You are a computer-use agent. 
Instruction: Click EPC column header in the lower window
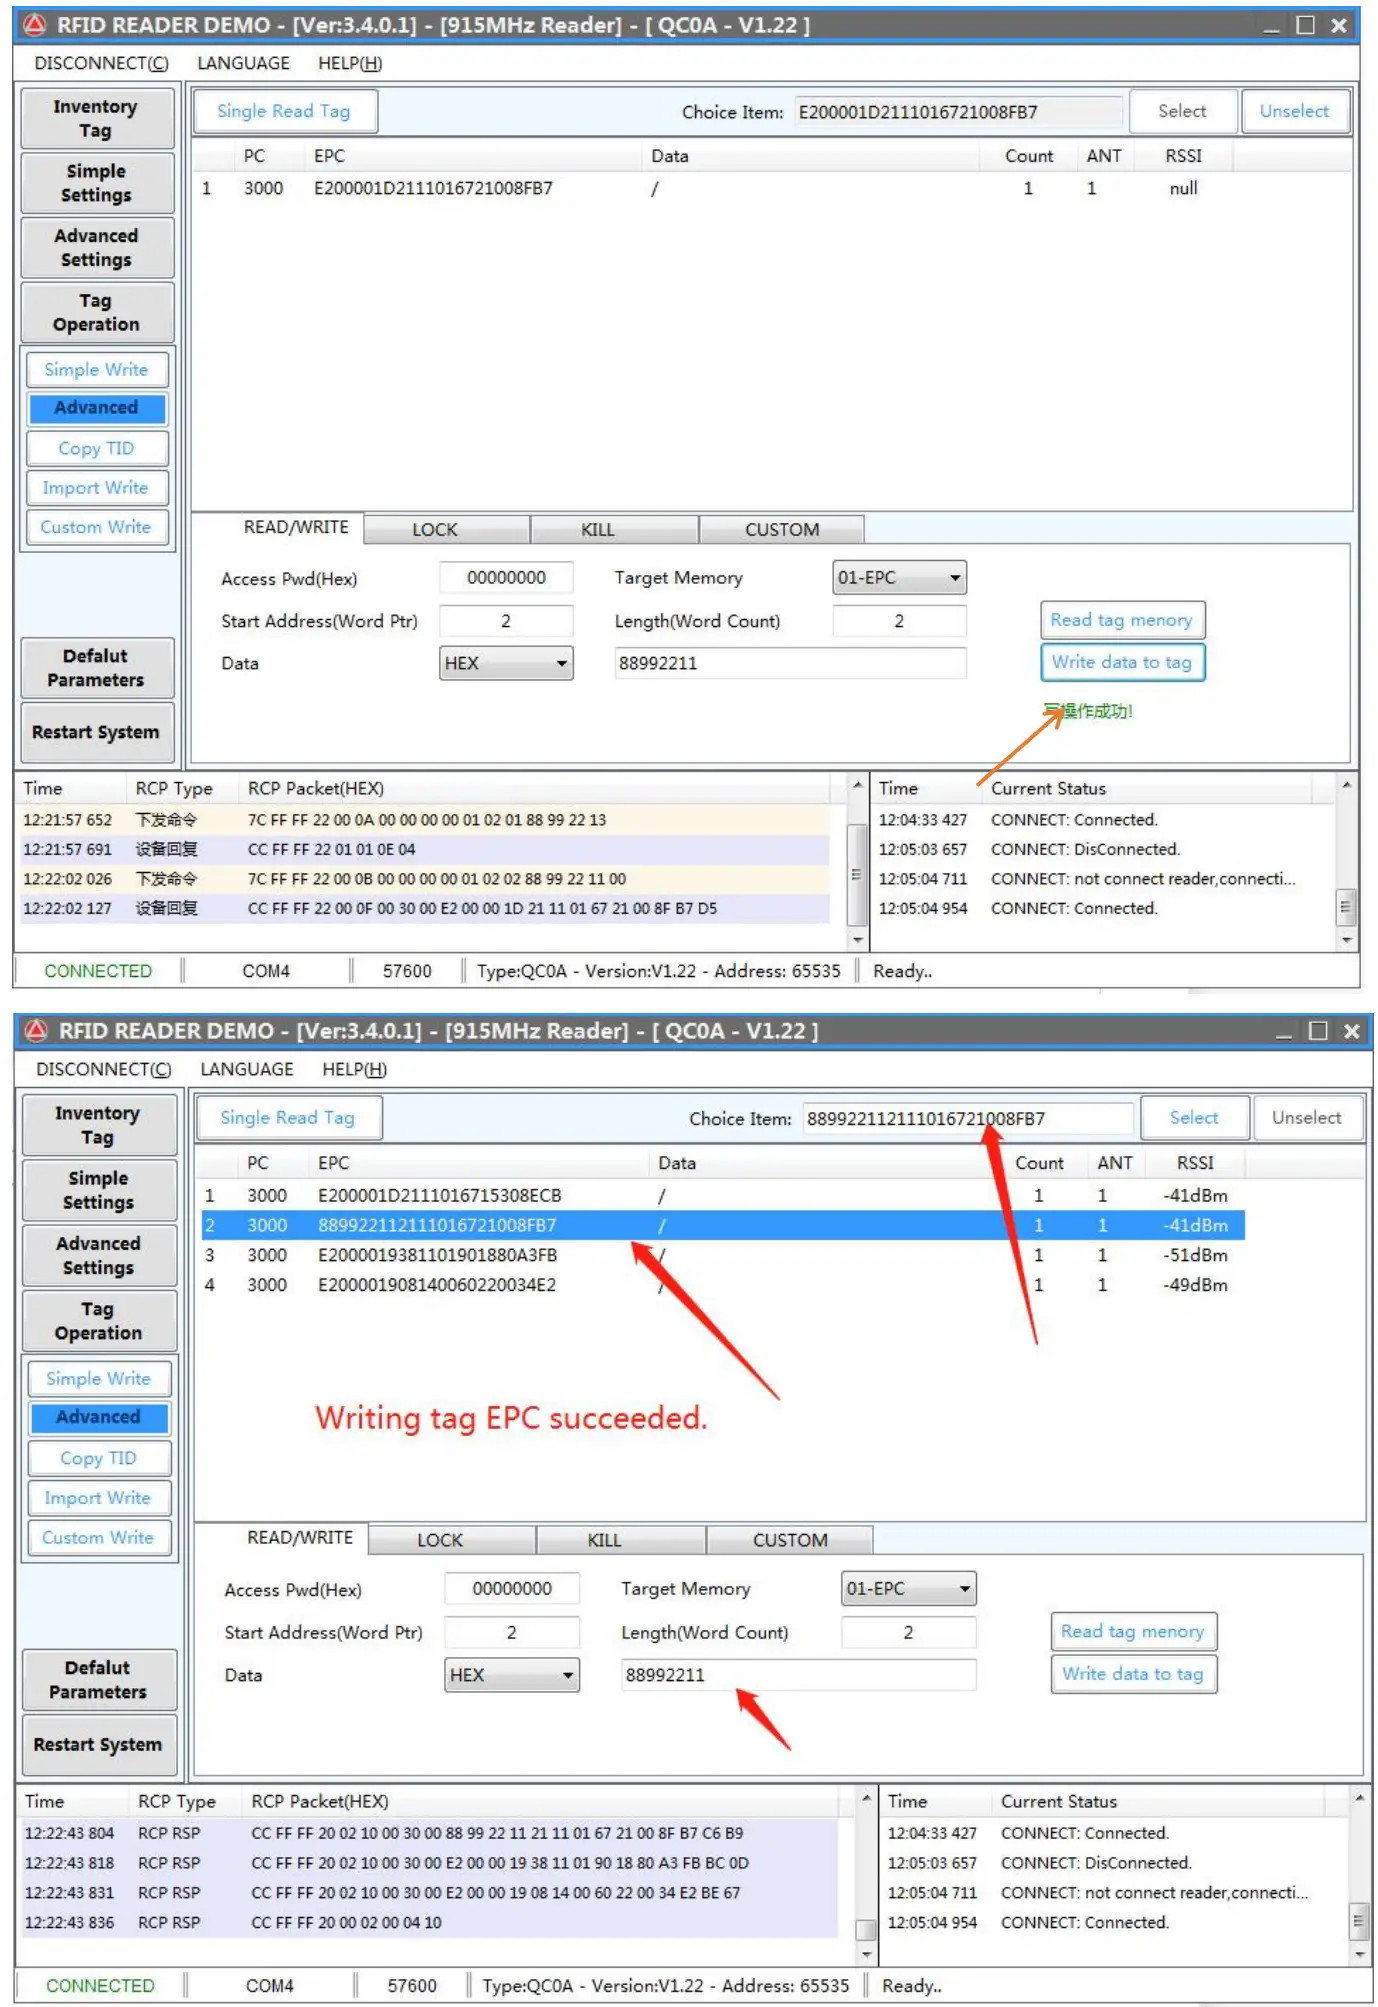pos(479,1163)
